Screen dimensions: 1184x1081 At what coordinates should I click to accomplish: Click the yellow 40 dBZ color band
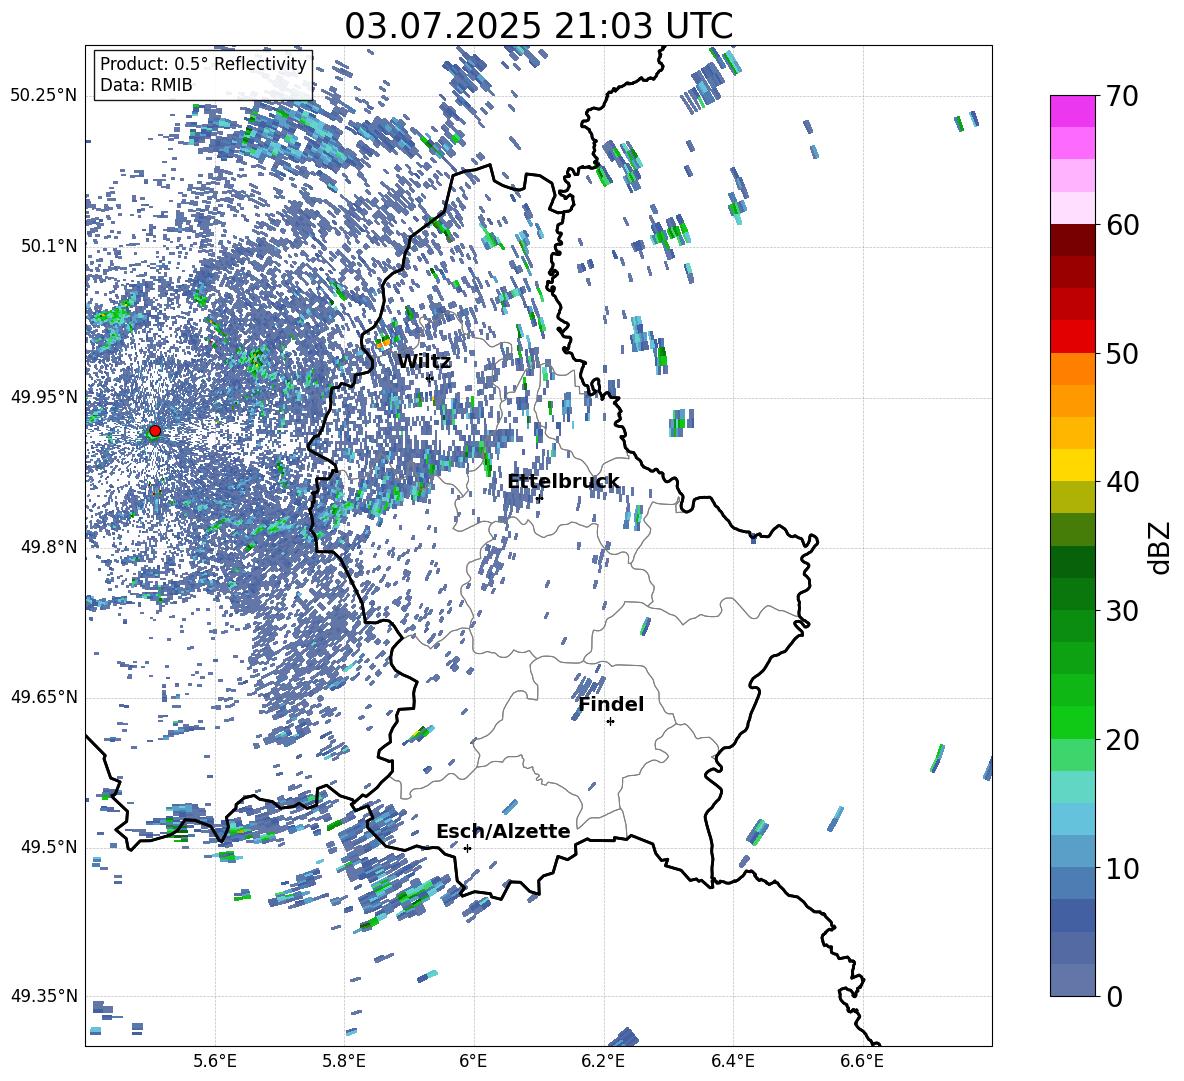[1073, 466]
